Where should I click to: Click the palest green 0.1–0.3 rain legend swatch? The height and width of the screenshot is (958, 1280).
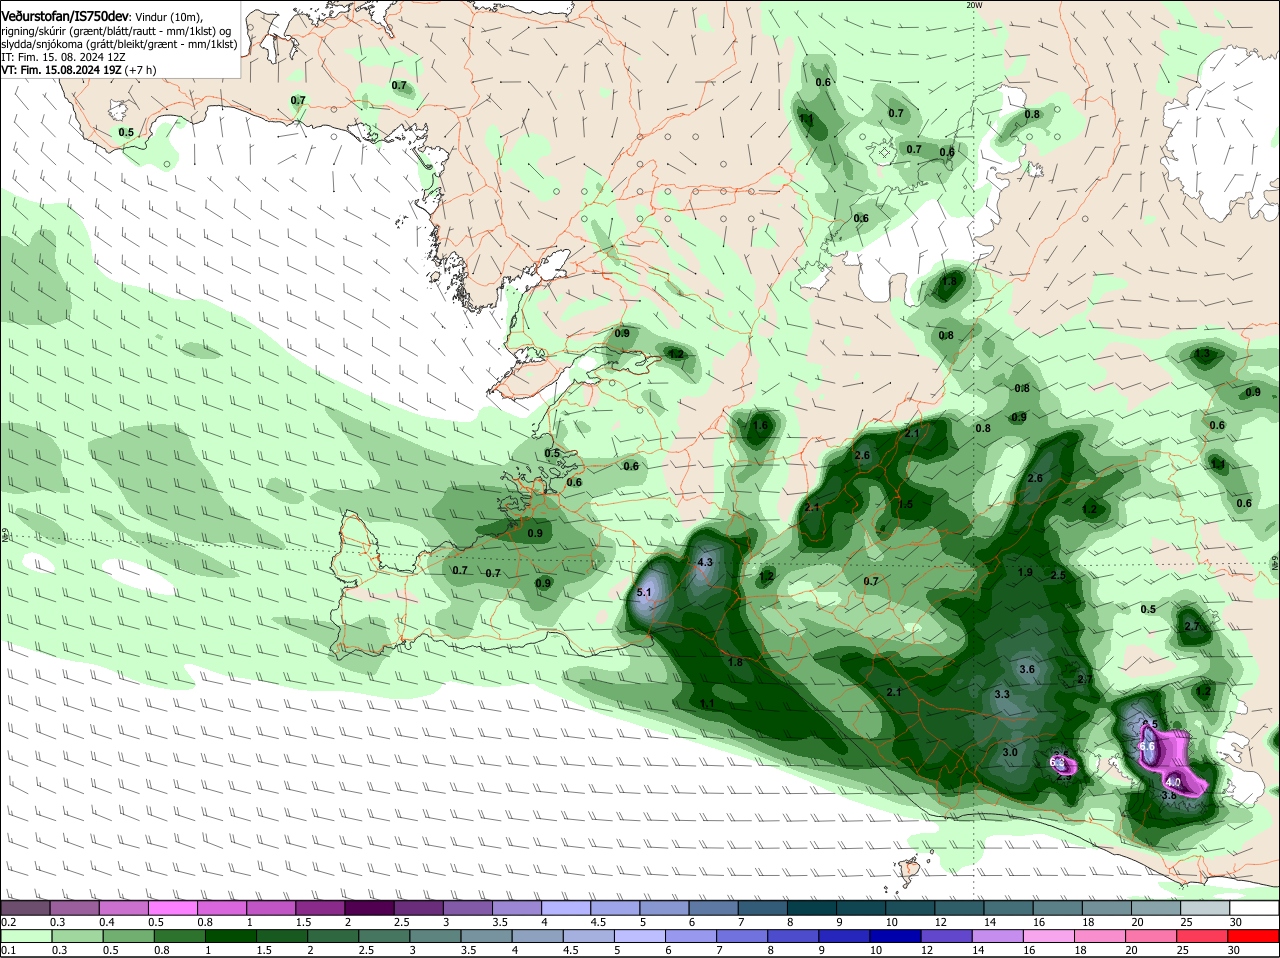tap(26, 936)
